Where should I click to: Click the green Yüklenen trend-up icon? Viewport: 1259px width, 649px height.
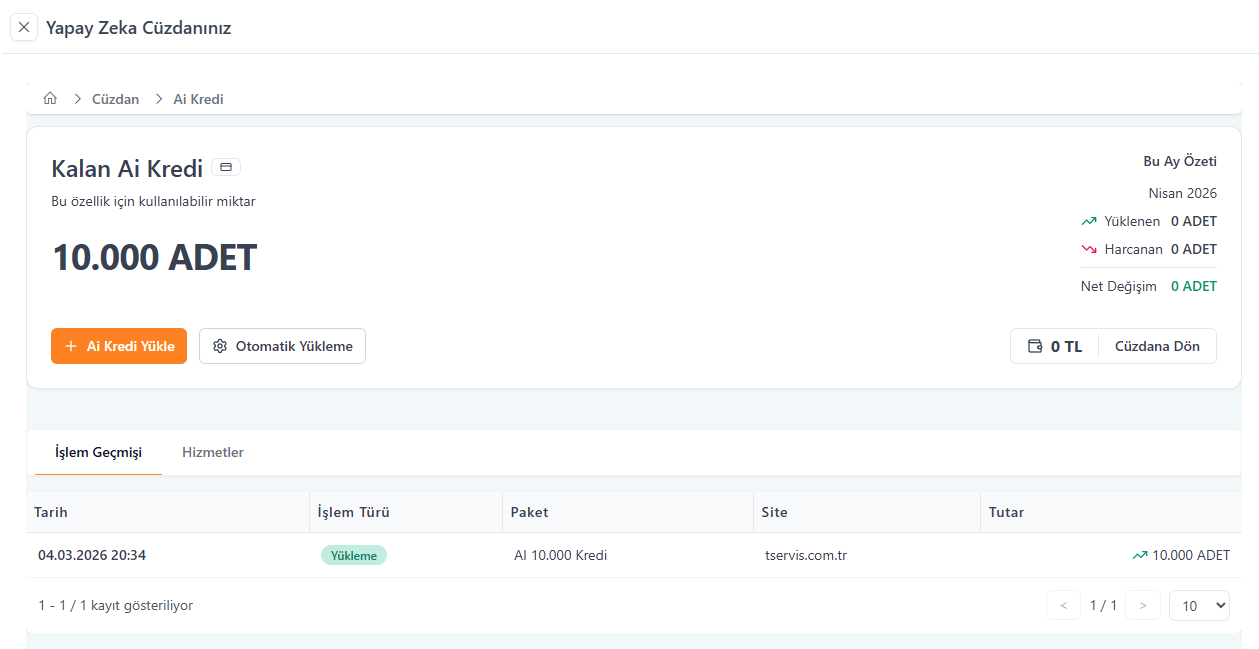pos(1089,221)
